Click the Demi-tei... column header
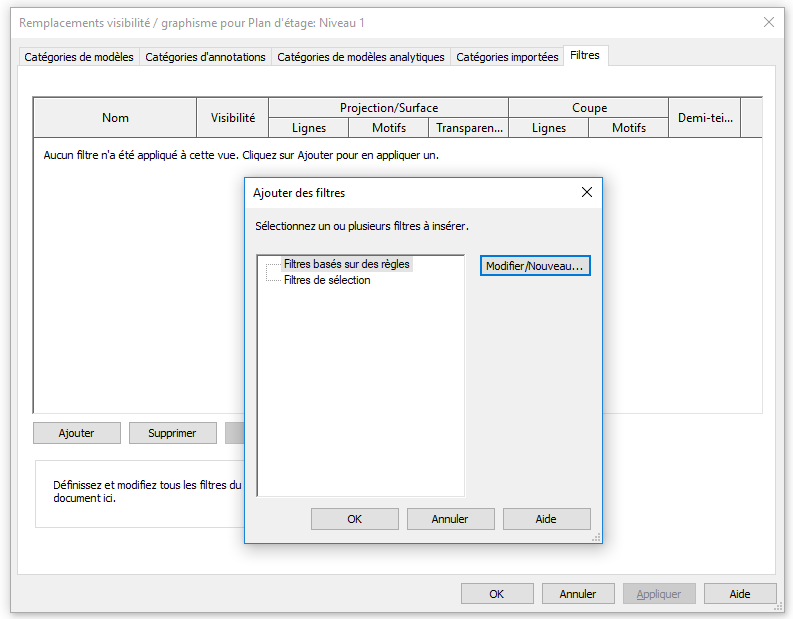 (x=704, y=118)
